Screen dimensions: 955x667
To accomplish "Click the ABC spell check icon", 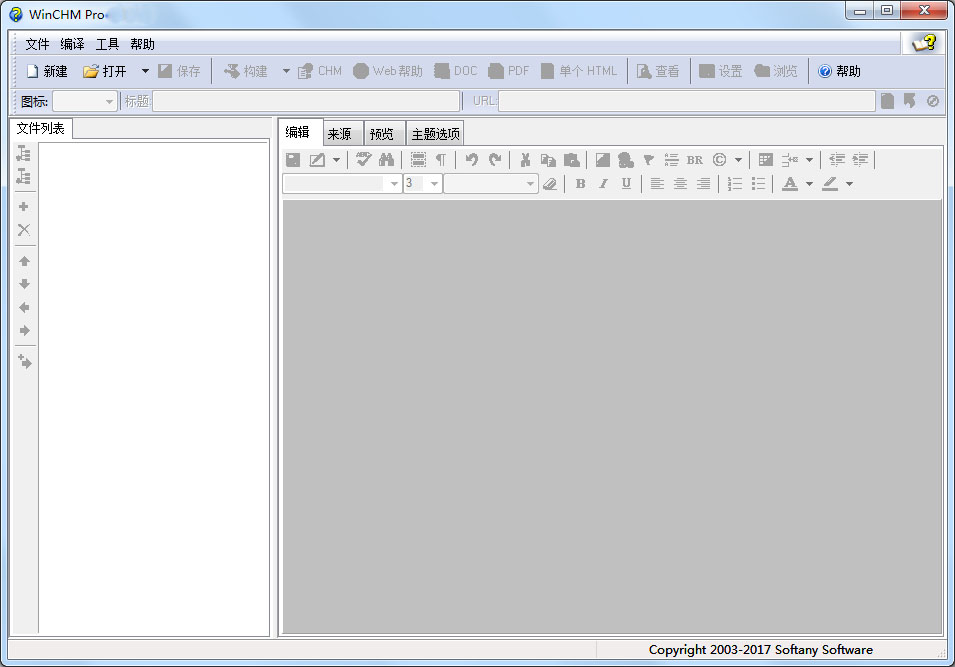I will coord(364,160).
